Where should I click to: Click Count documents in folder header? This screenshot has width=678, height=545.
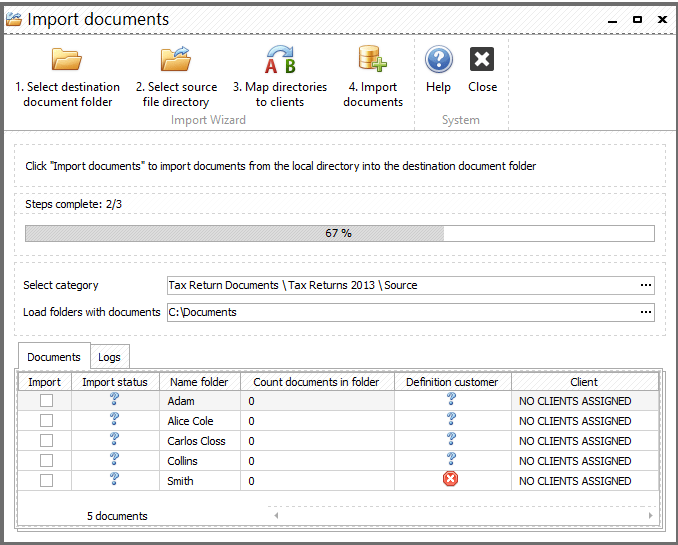pyautogui.click(x=317, y=382)
